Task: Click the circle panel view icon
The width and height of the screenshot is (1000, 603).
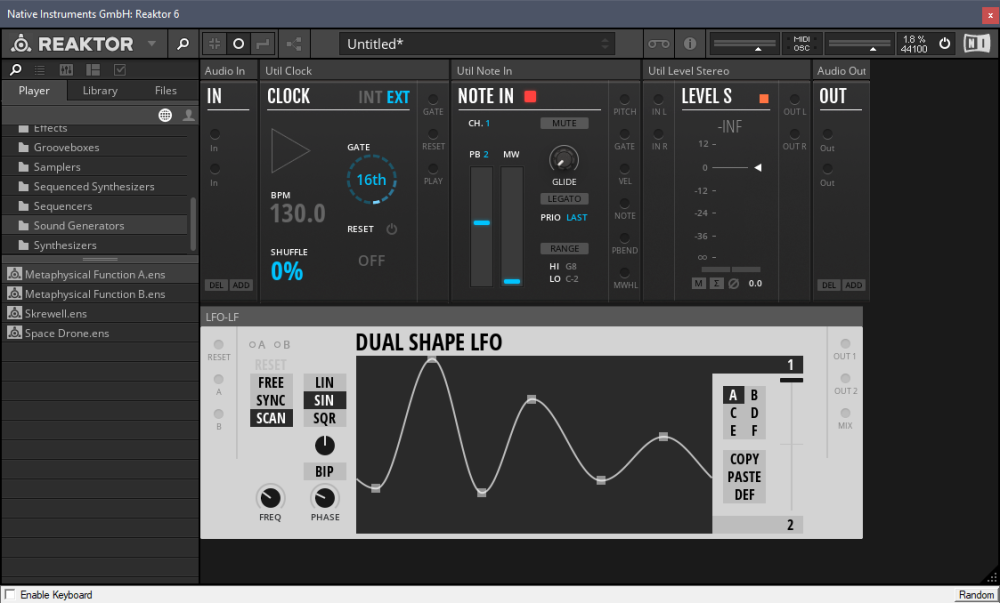Action: tap(239, 44)
